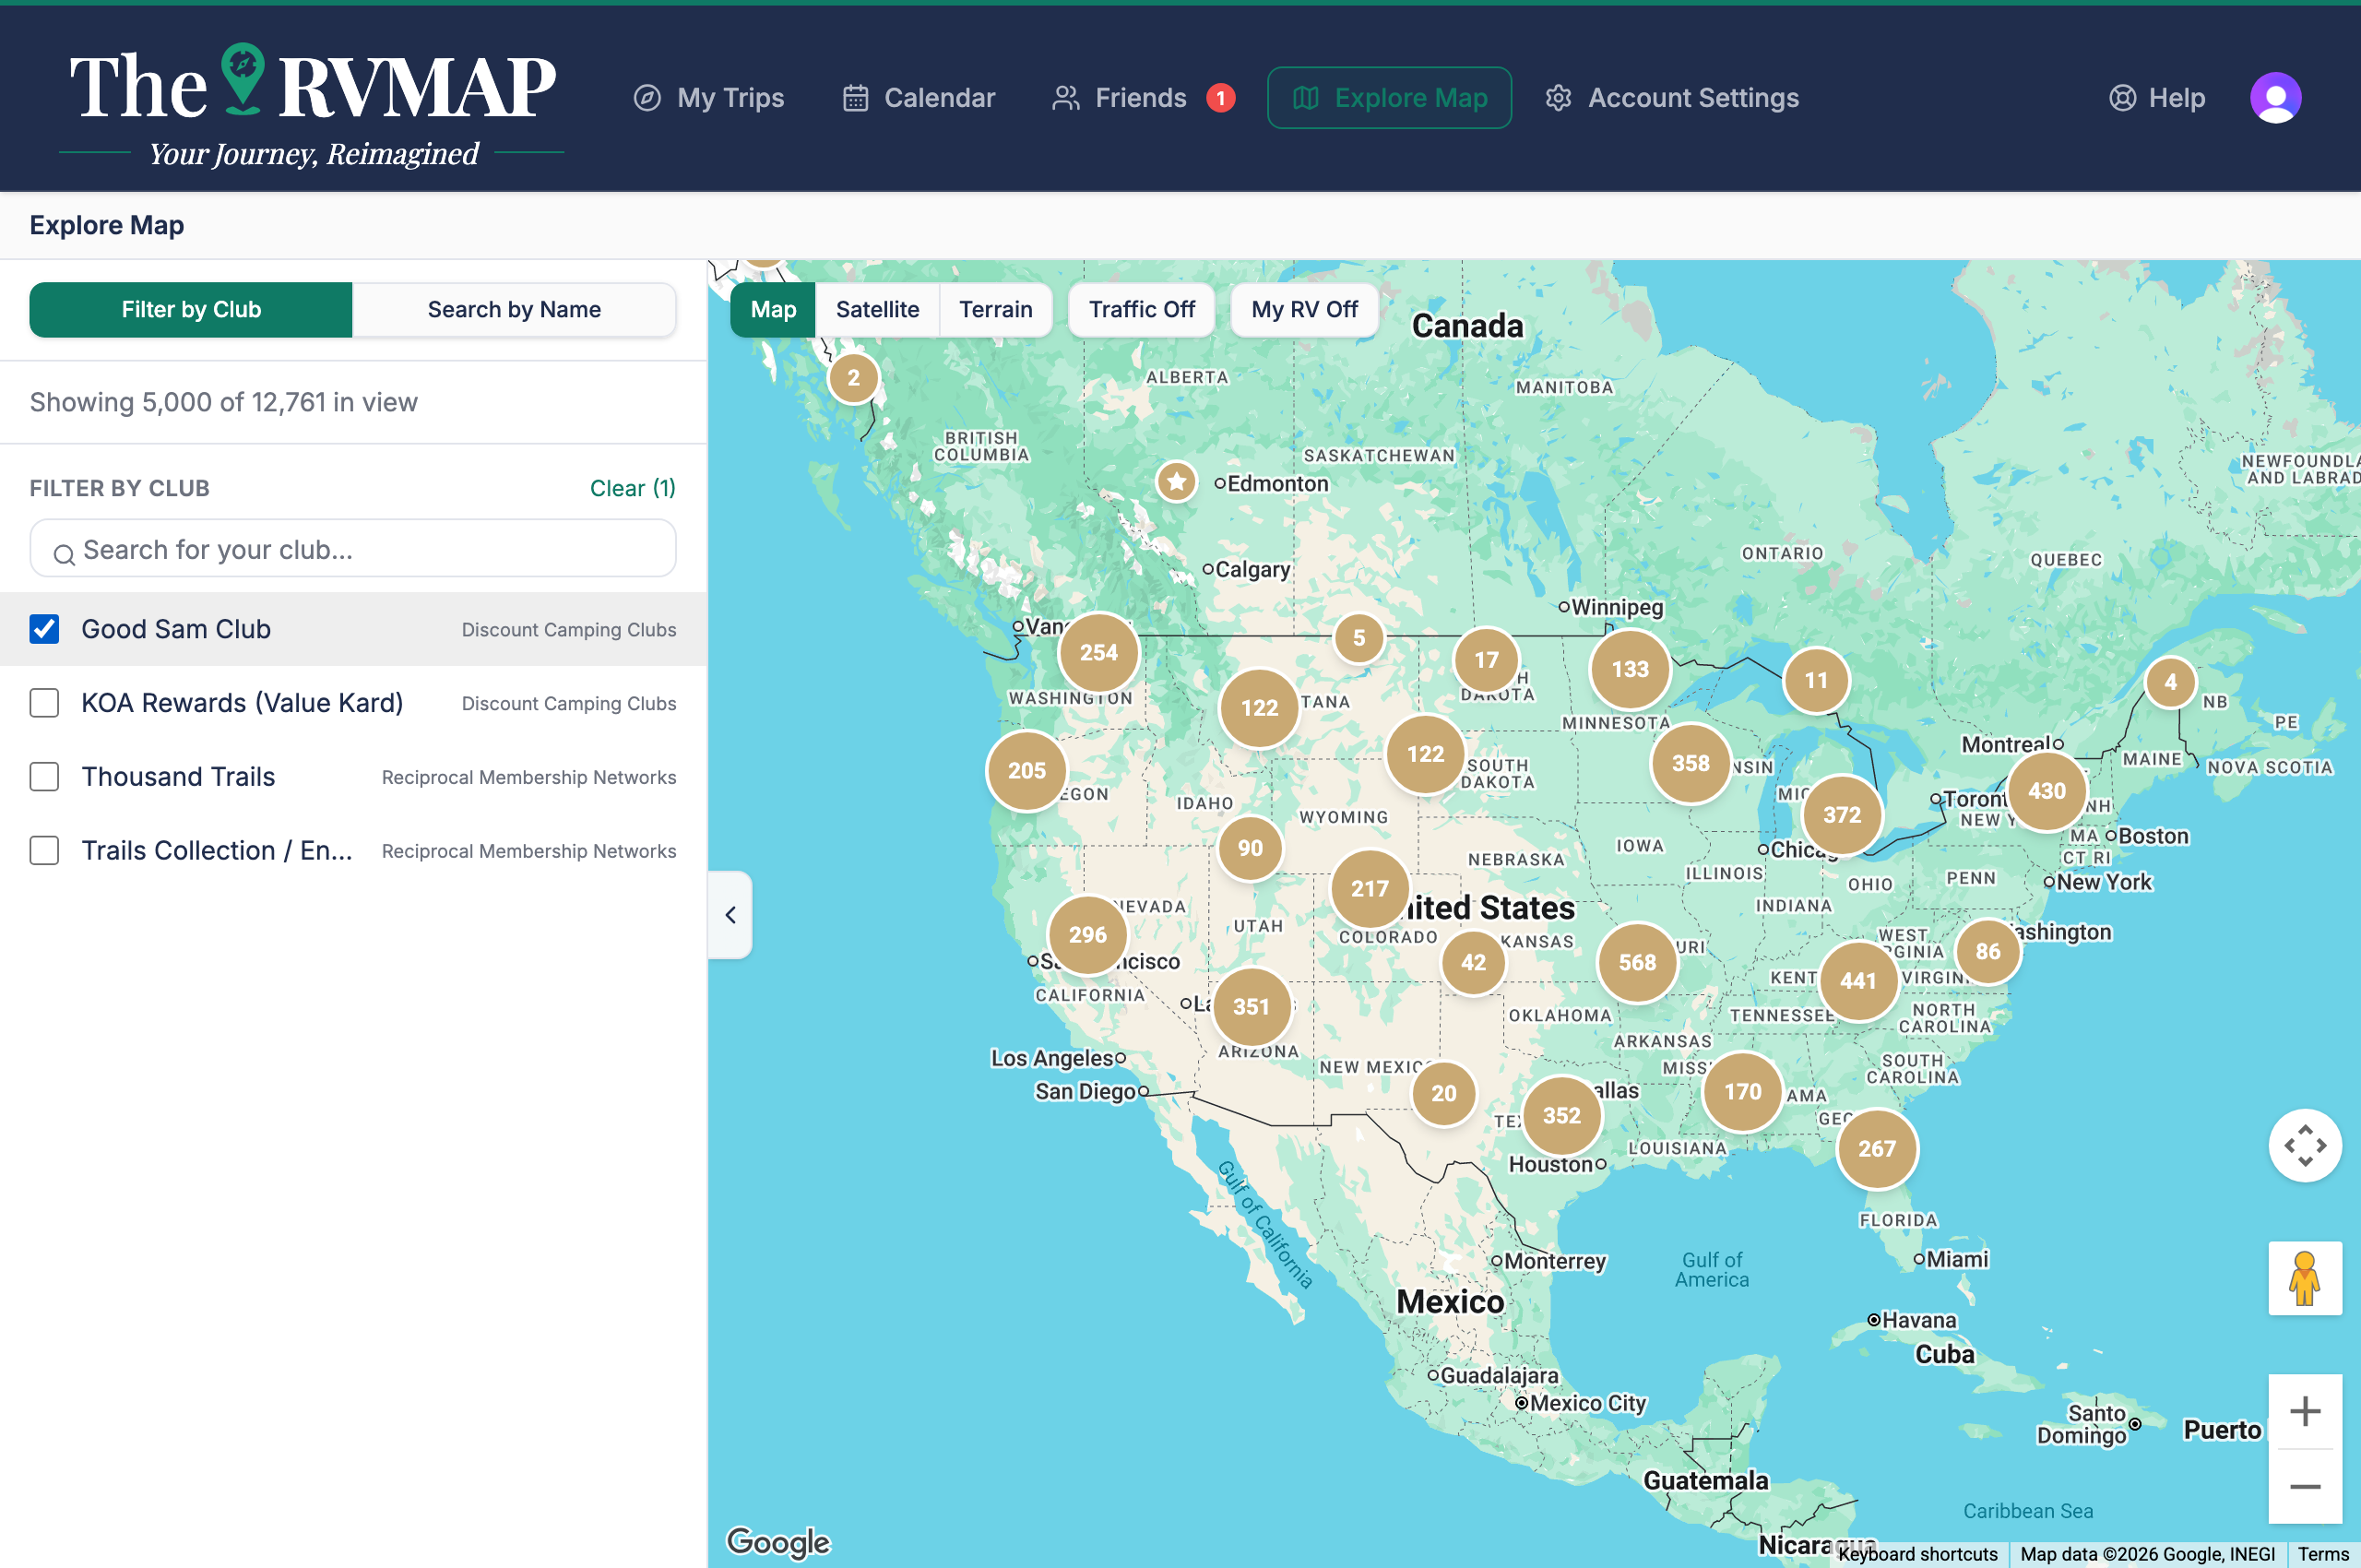Screen dimensions: 2361x1568
Task: Open the user profile avatar
Action: point(2275,98)
